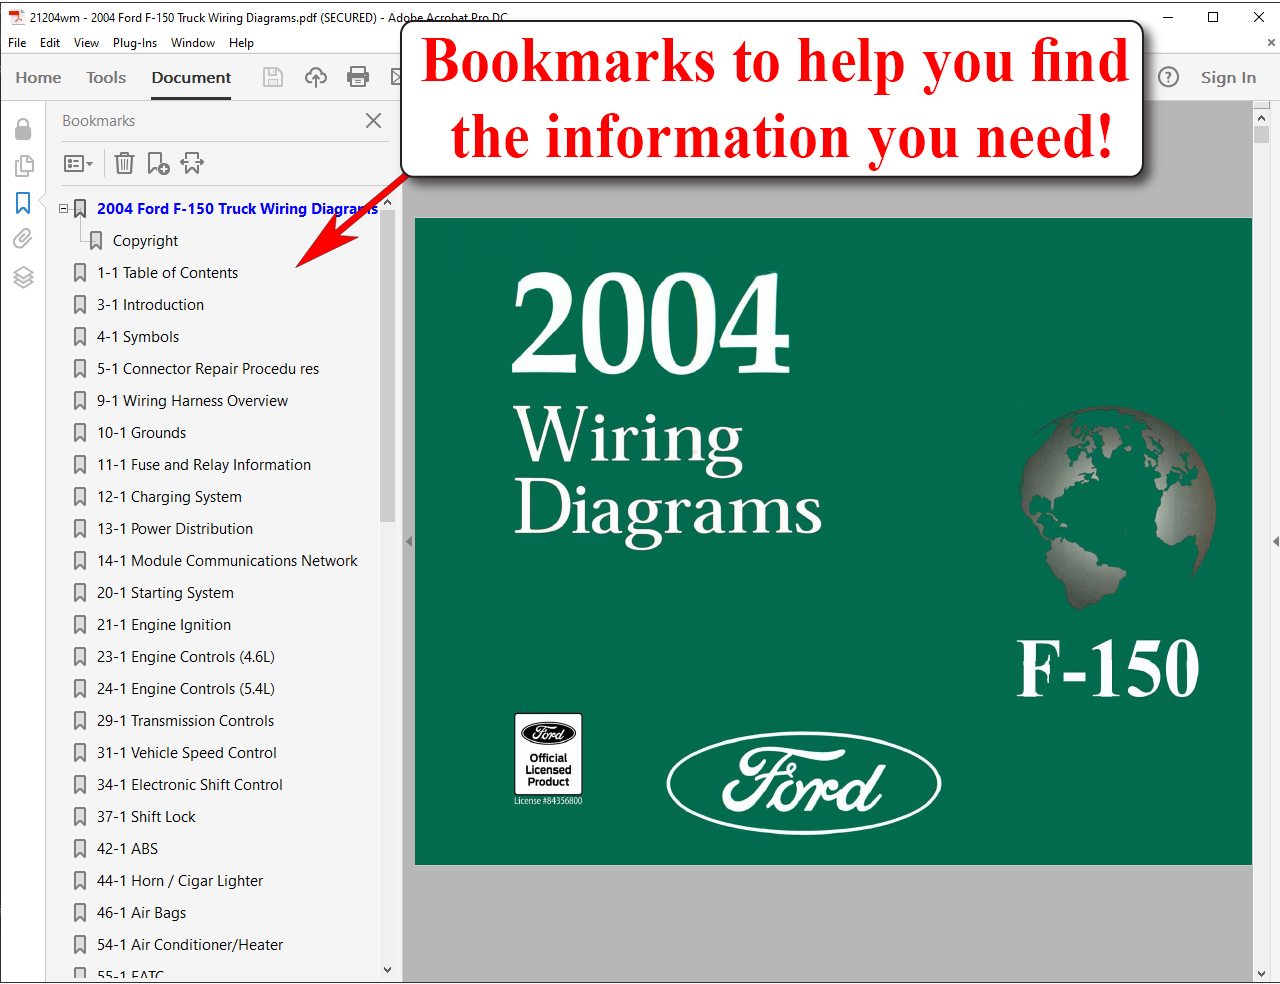Go to 34-1 Electronic Shift Control bookmark

(190, 785)
